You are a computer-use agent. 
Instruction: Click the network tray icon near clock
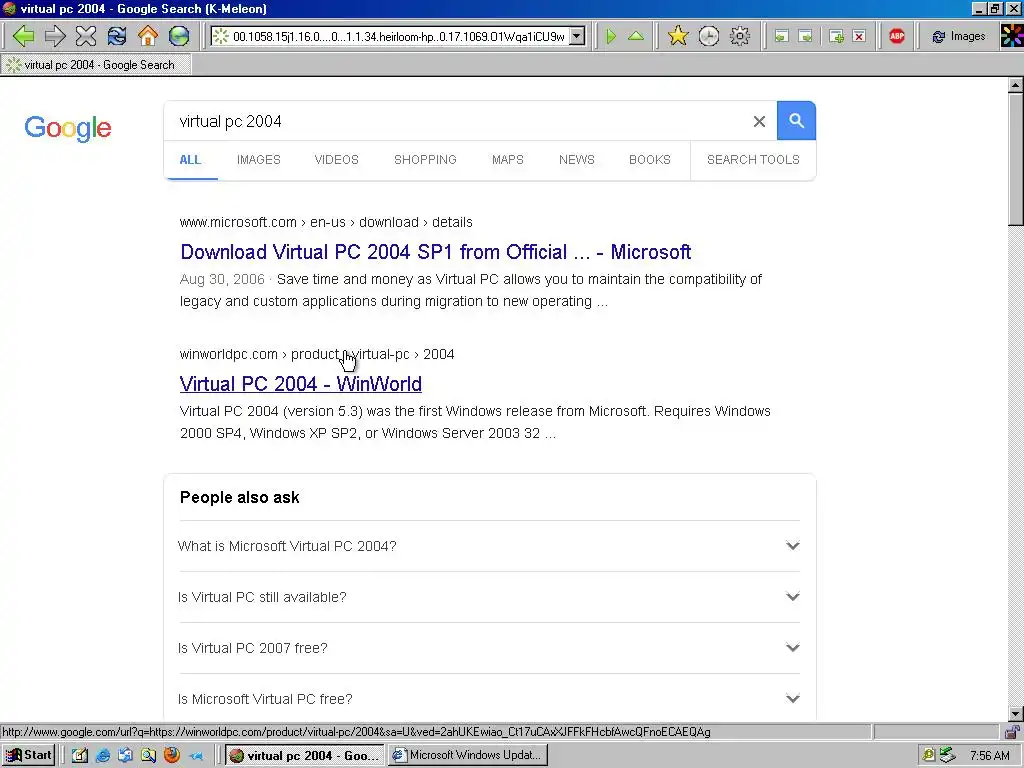[948, 756]
